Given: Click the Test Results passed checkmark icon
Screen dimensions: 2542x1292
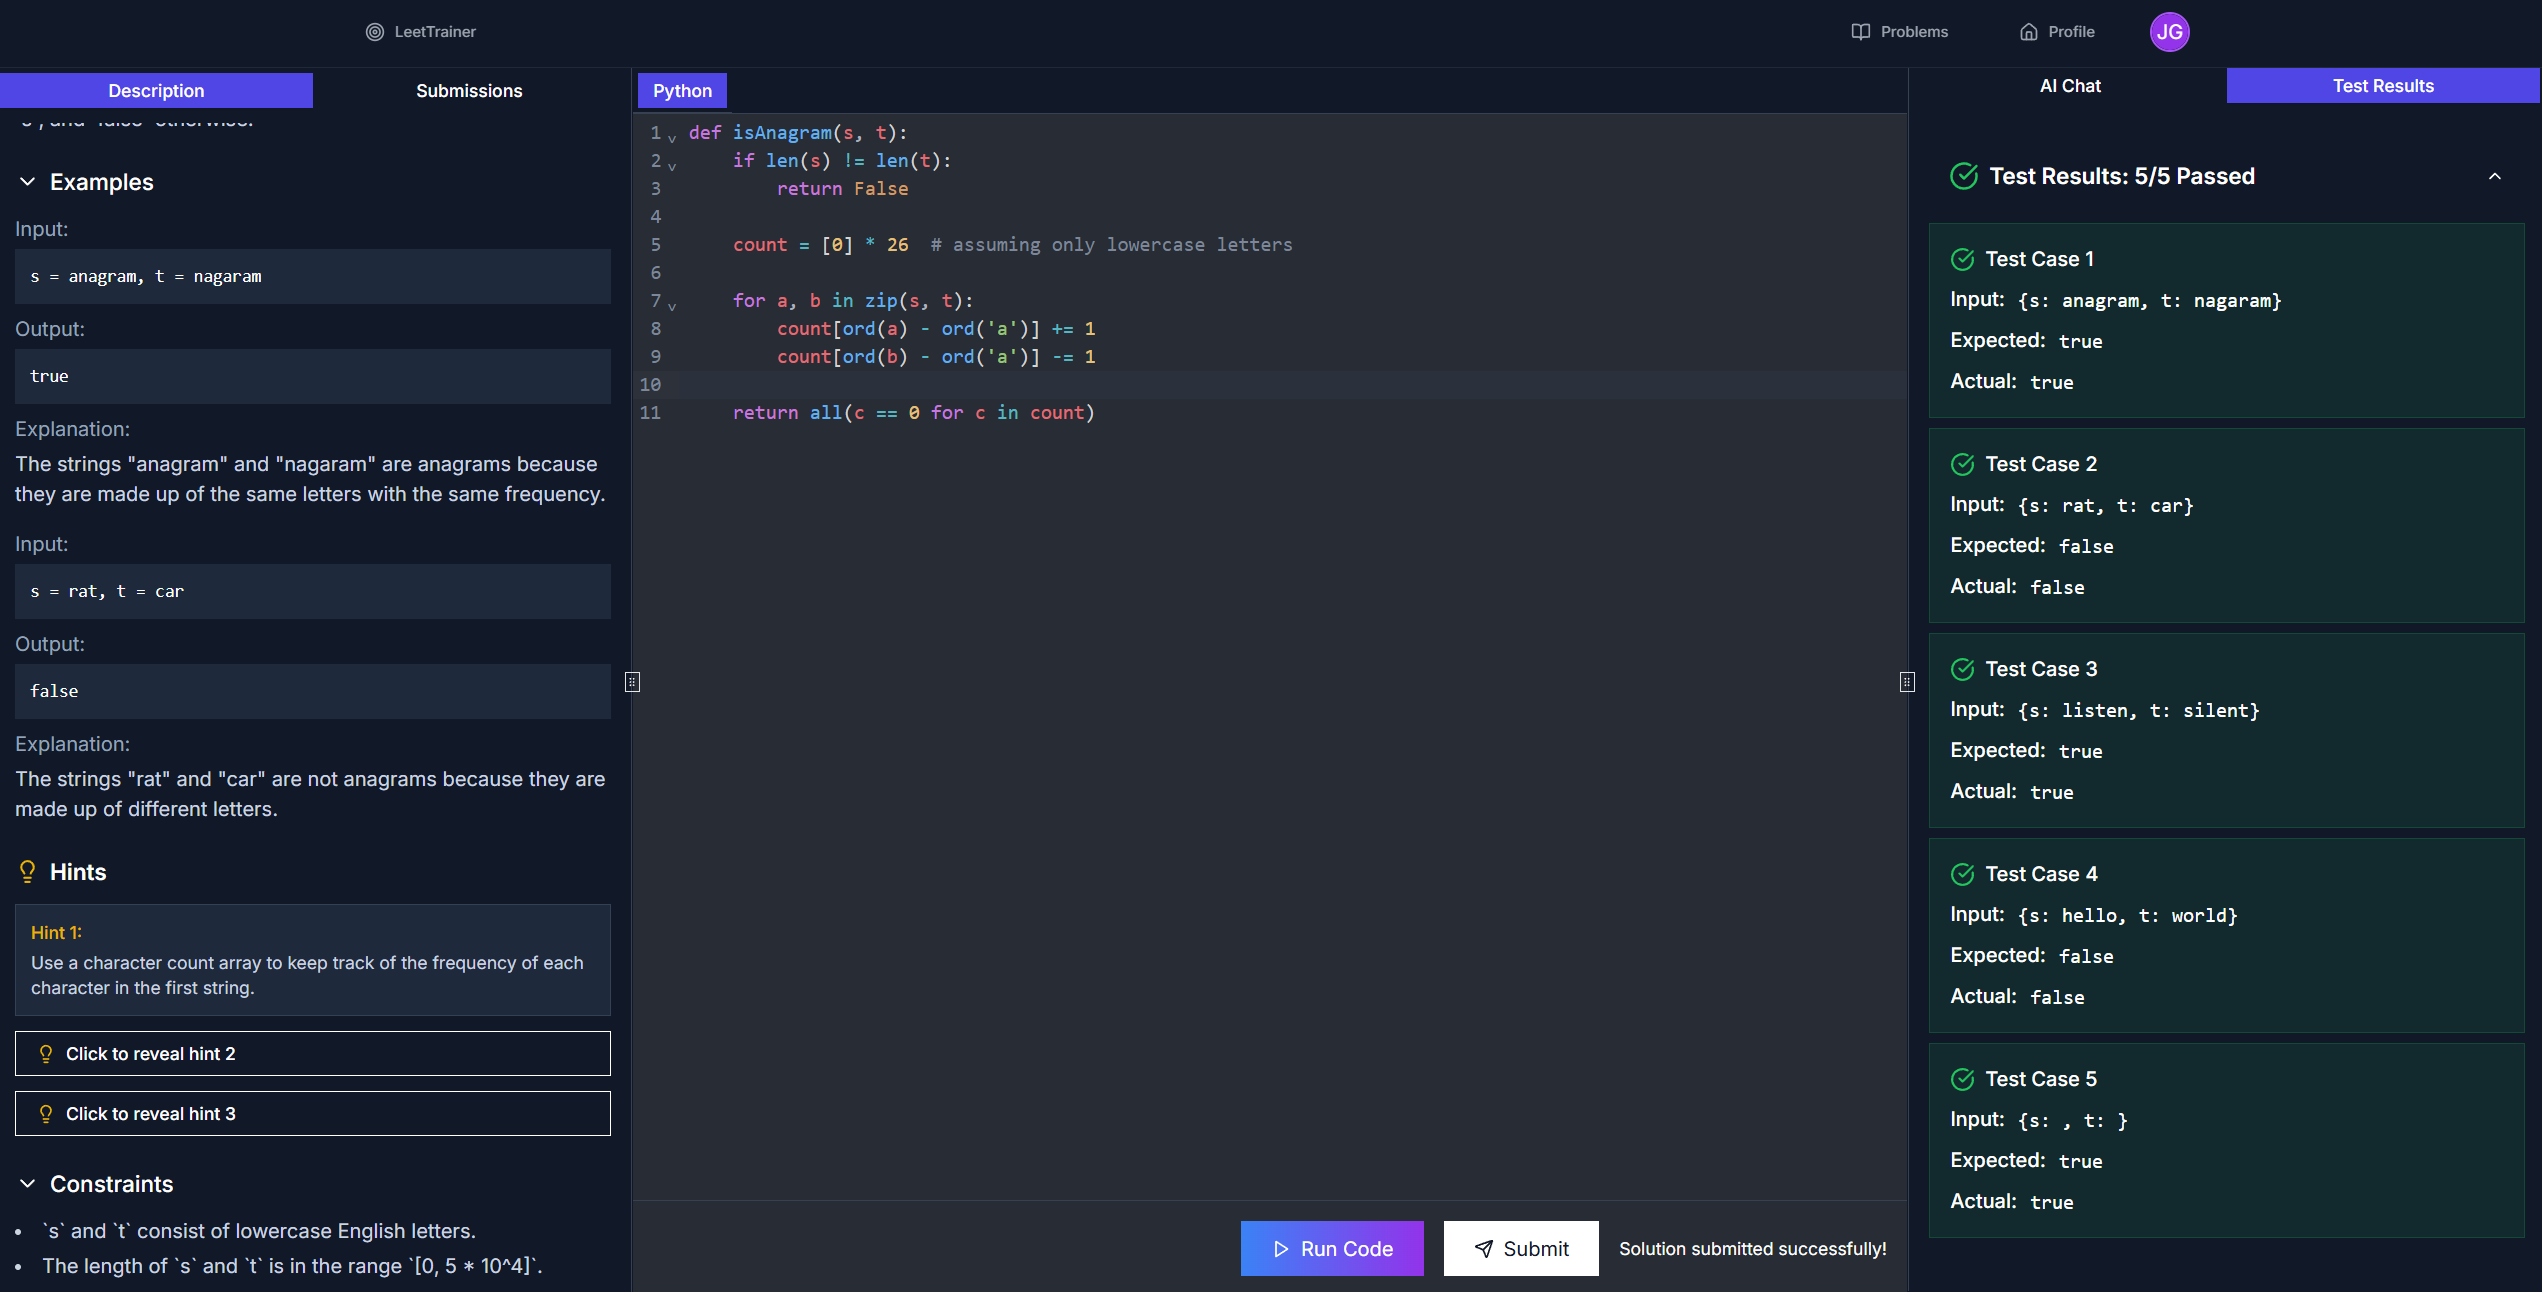Looking at the screenshot, I should 1964,177.
